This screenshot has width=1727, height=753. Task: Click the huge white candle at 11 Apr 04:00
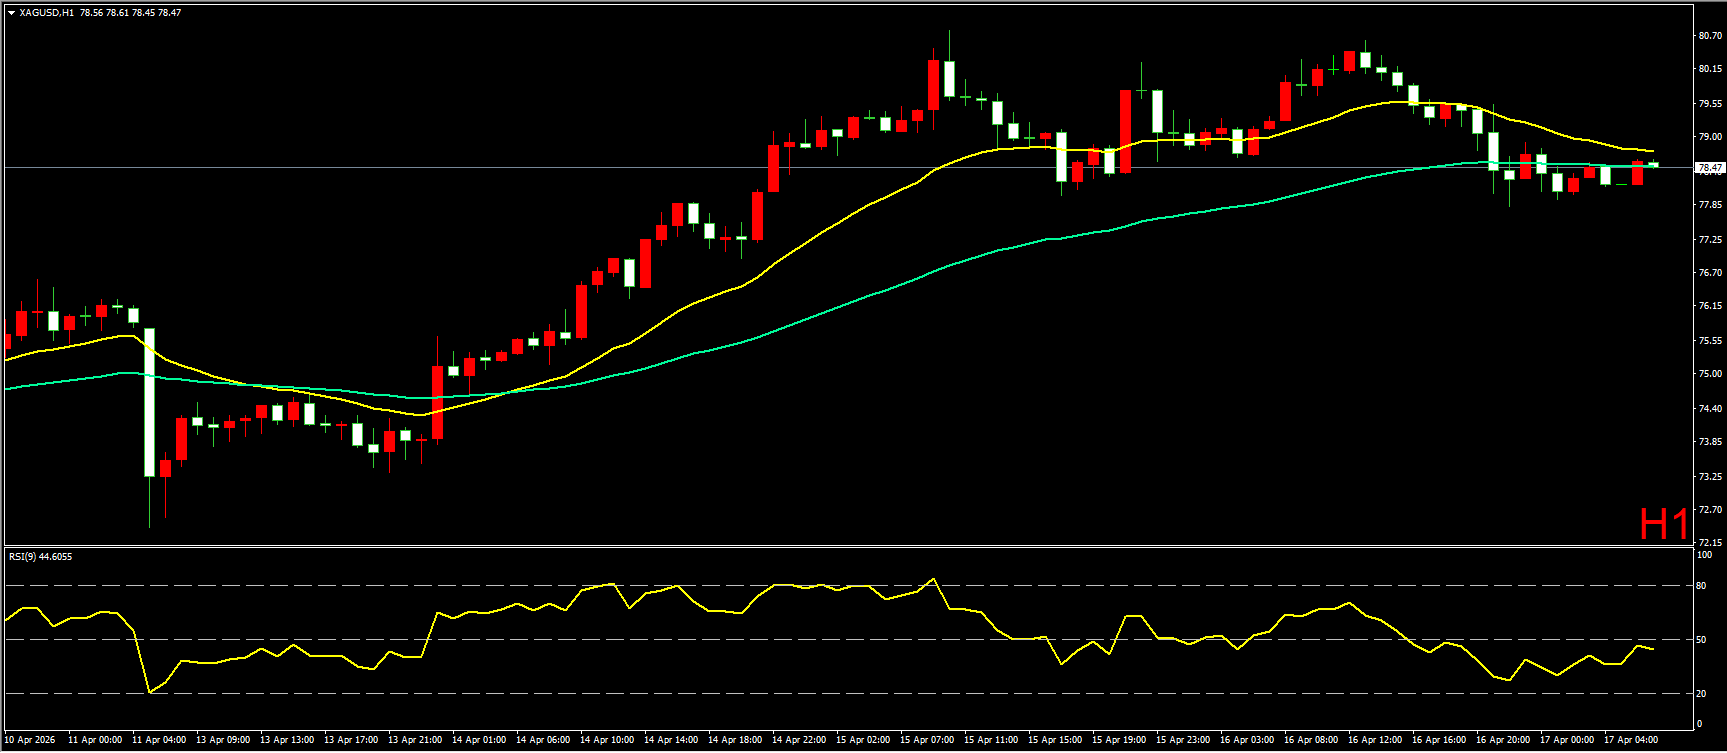(x=149, y=402)
